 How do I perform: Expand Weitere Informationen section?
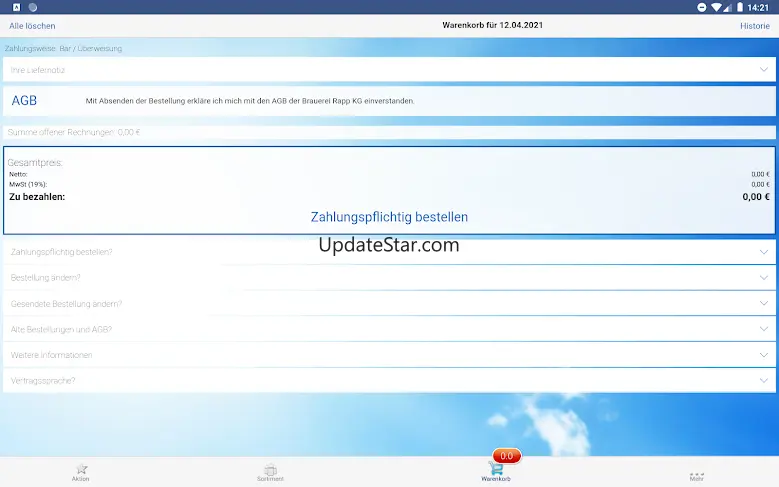[x=389, y=355]
